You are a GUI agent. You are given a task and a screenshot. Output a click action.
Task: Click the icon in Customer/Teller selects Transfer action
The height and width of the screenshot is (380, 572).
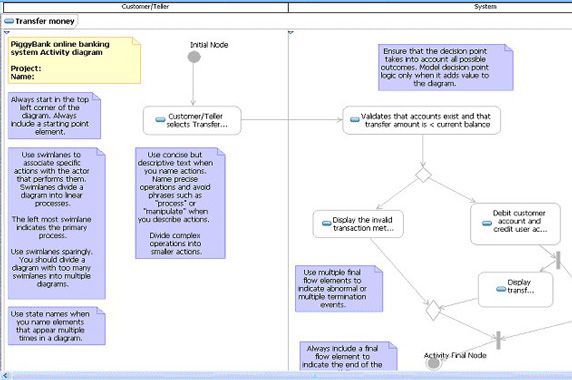(x=160, y=120)
